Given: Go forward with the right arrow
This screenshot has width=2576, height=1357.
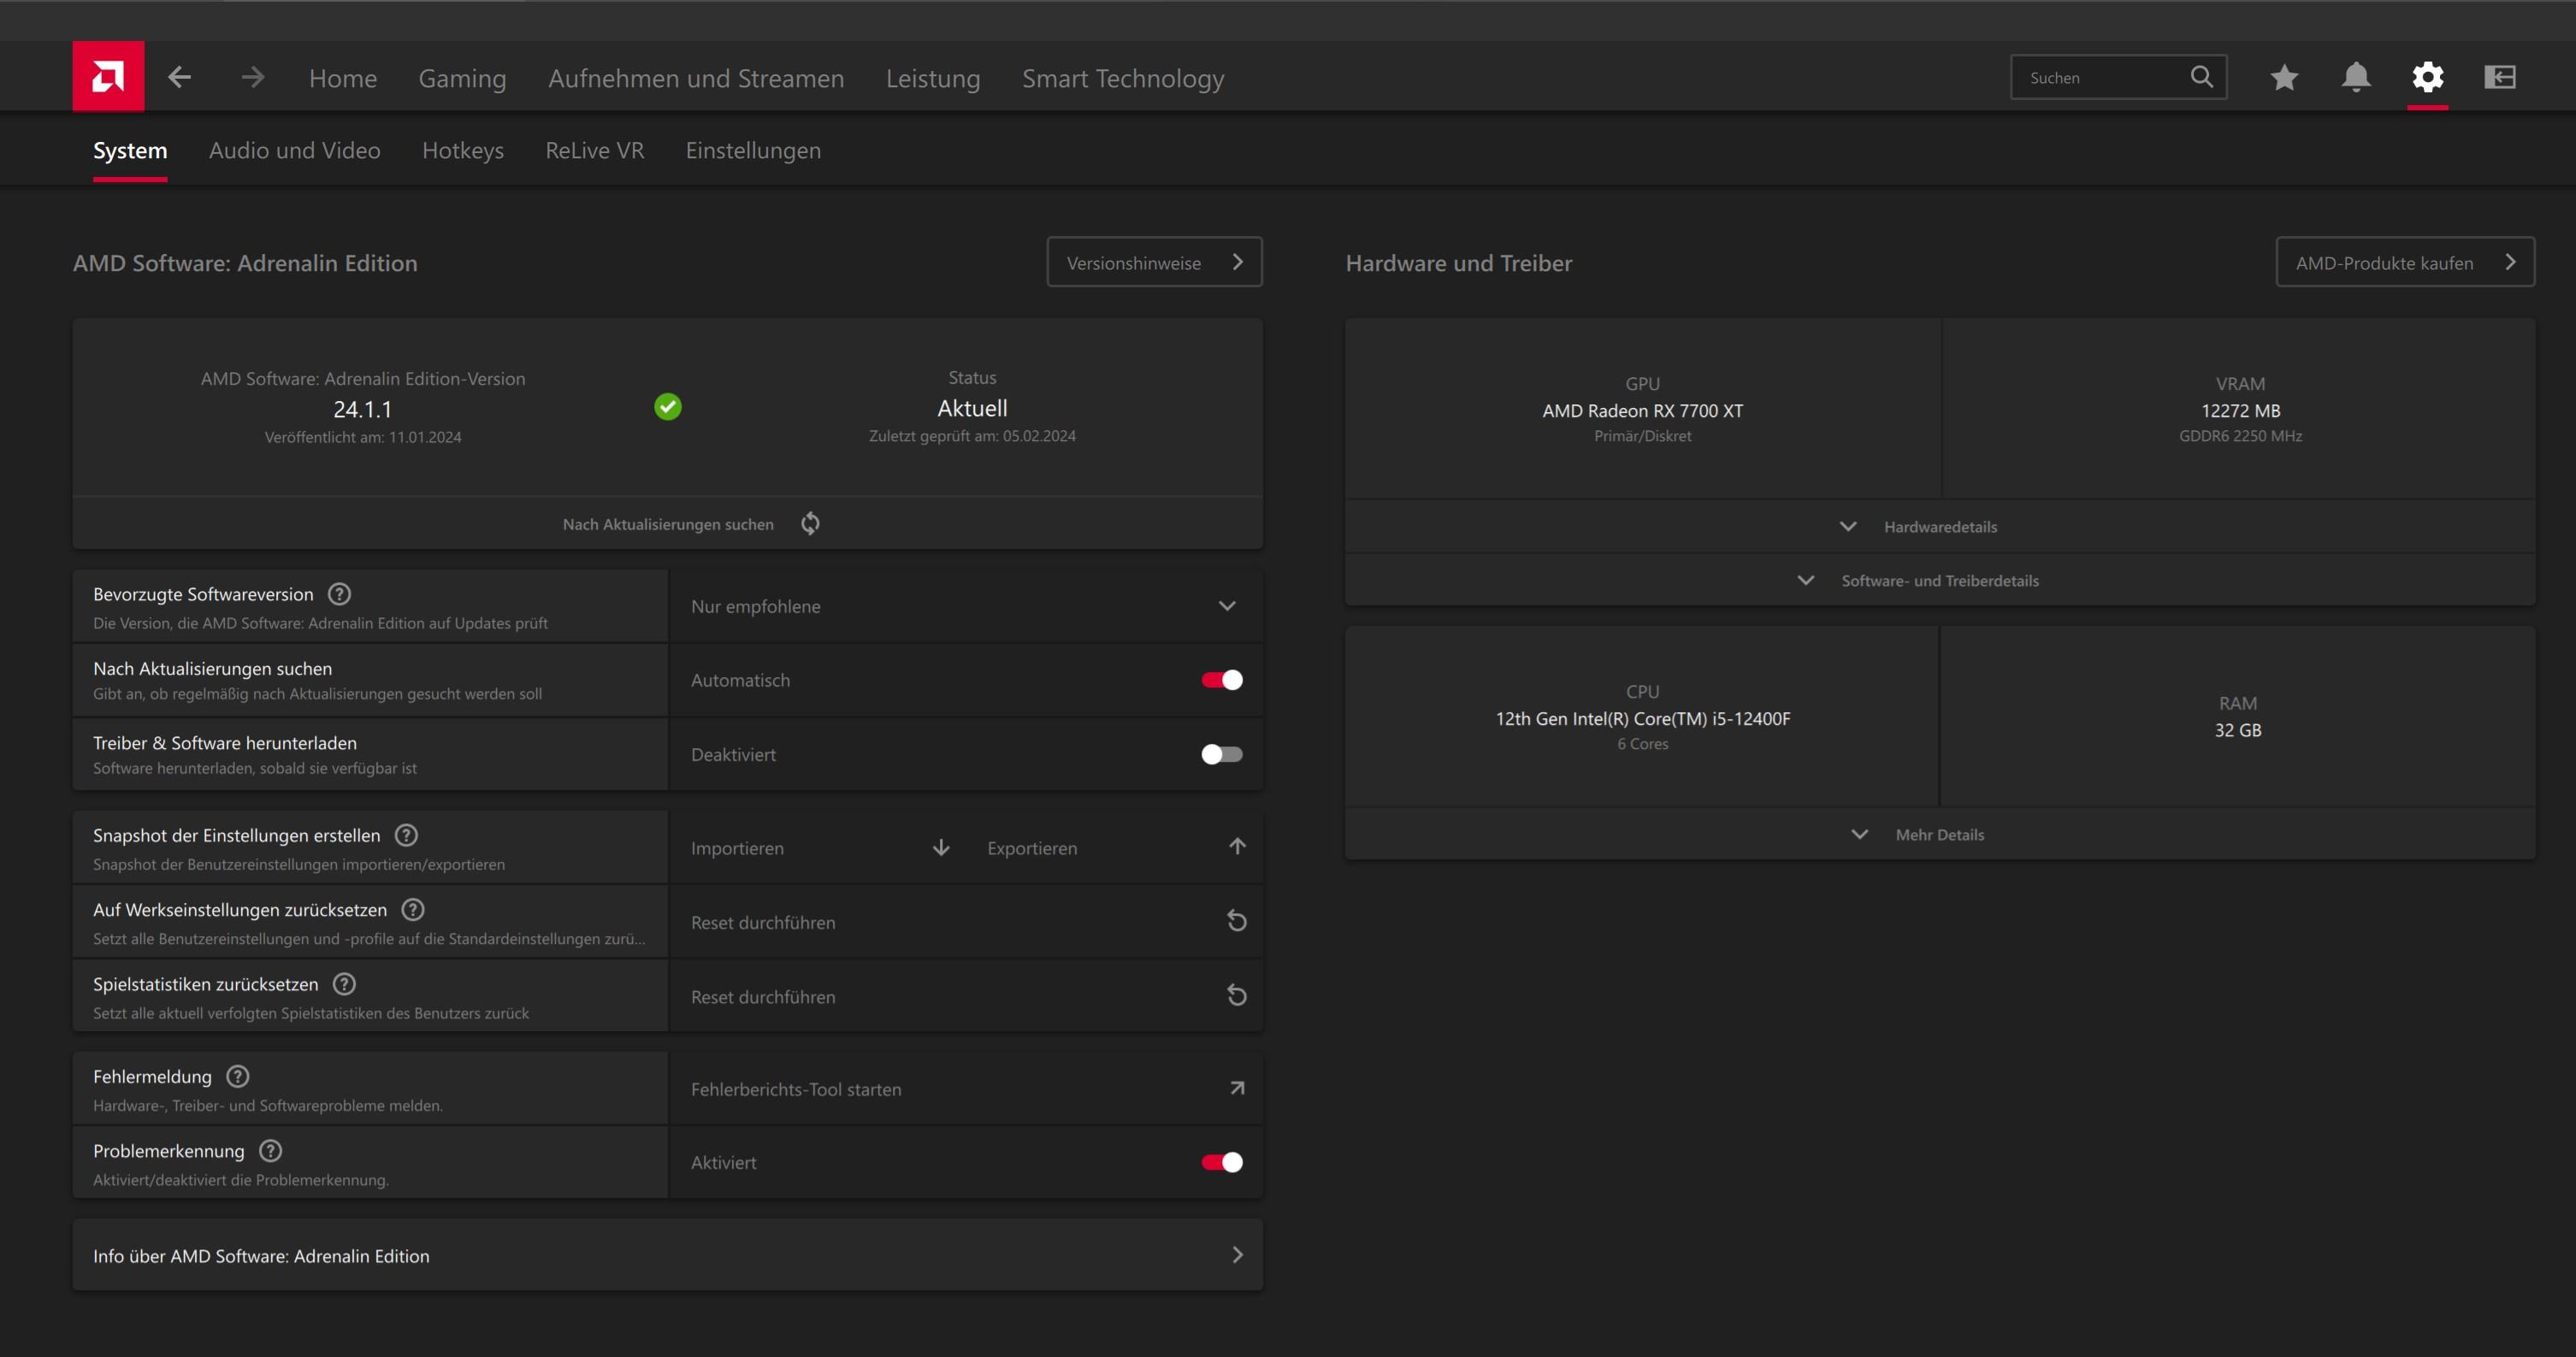Looking at the screenshot, I should [x=253, y=77].
